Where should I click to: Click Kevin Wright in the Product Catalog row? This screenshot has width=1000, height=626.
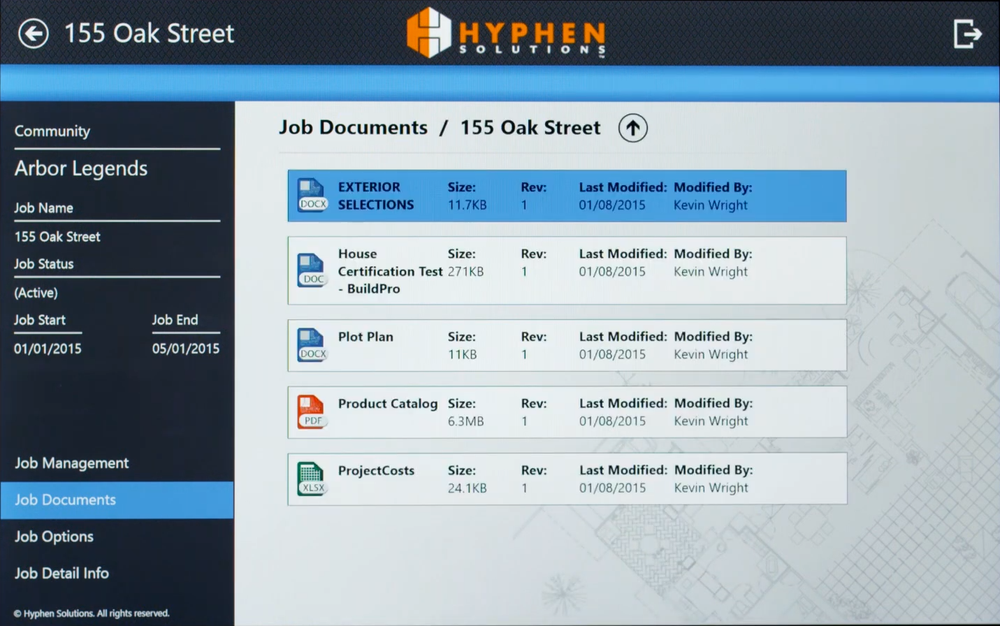click(710, 421)
